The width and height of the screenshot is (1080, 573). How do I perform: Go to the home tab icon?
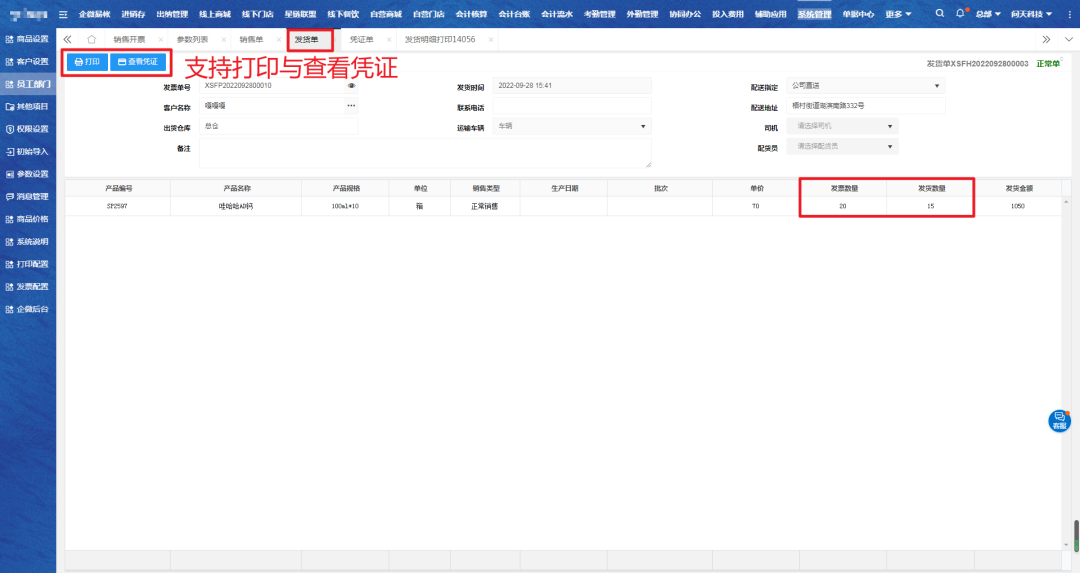point(91,39)
